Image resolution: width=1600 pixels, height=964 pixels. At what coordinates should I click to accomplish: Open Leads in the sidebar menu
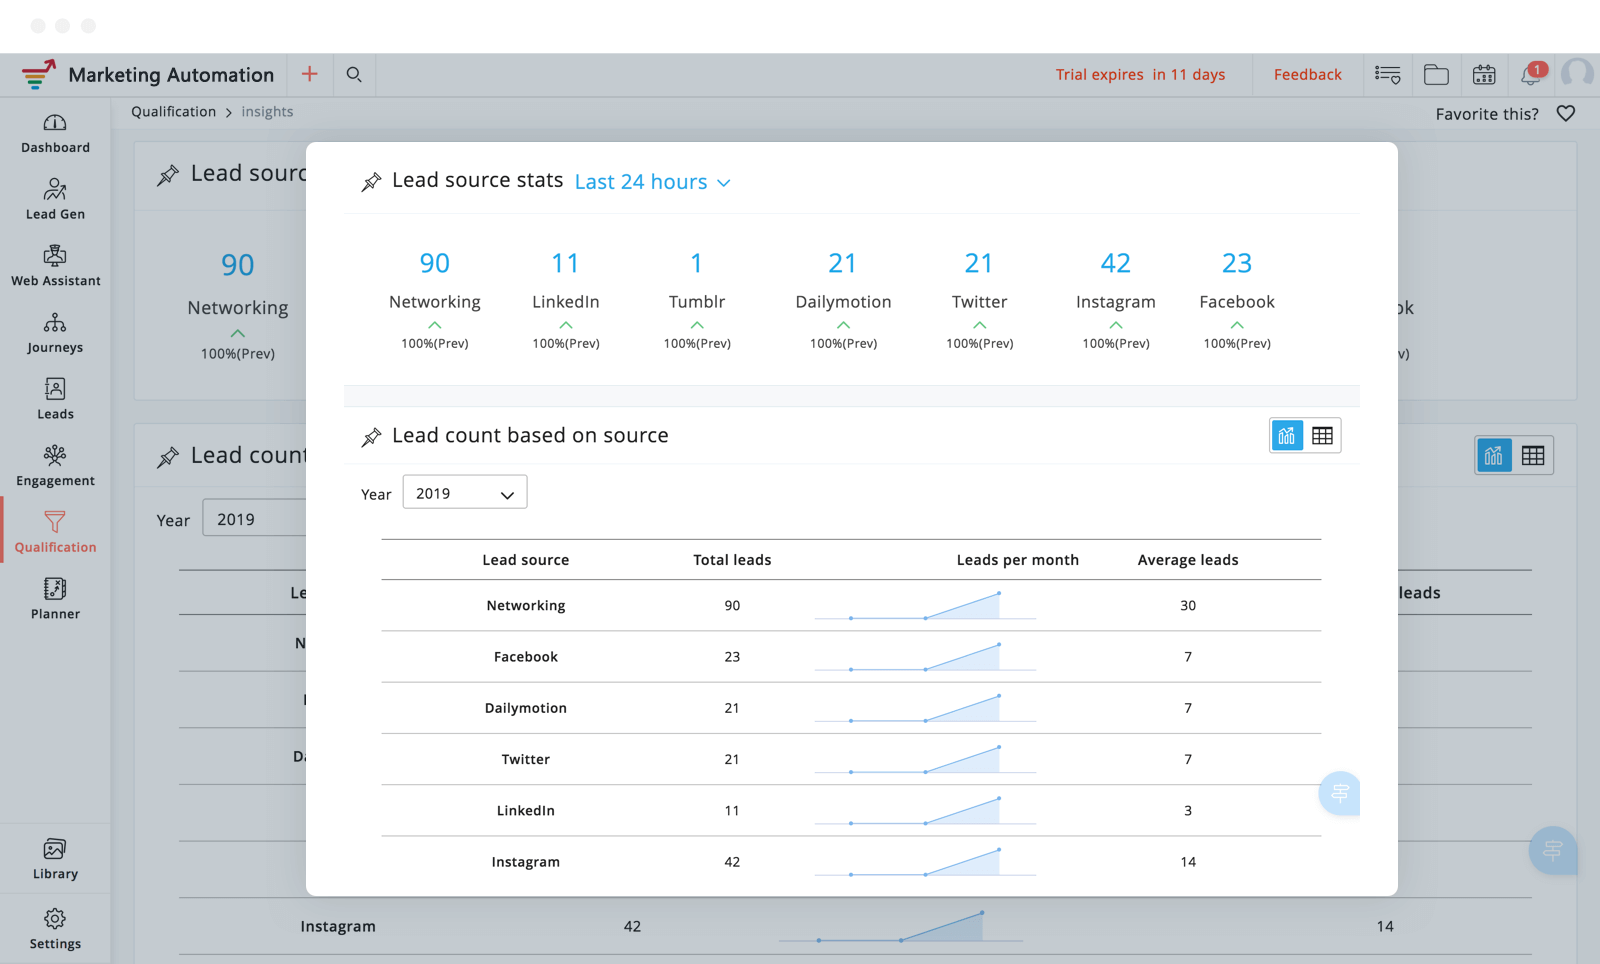(x=55, y=400)
